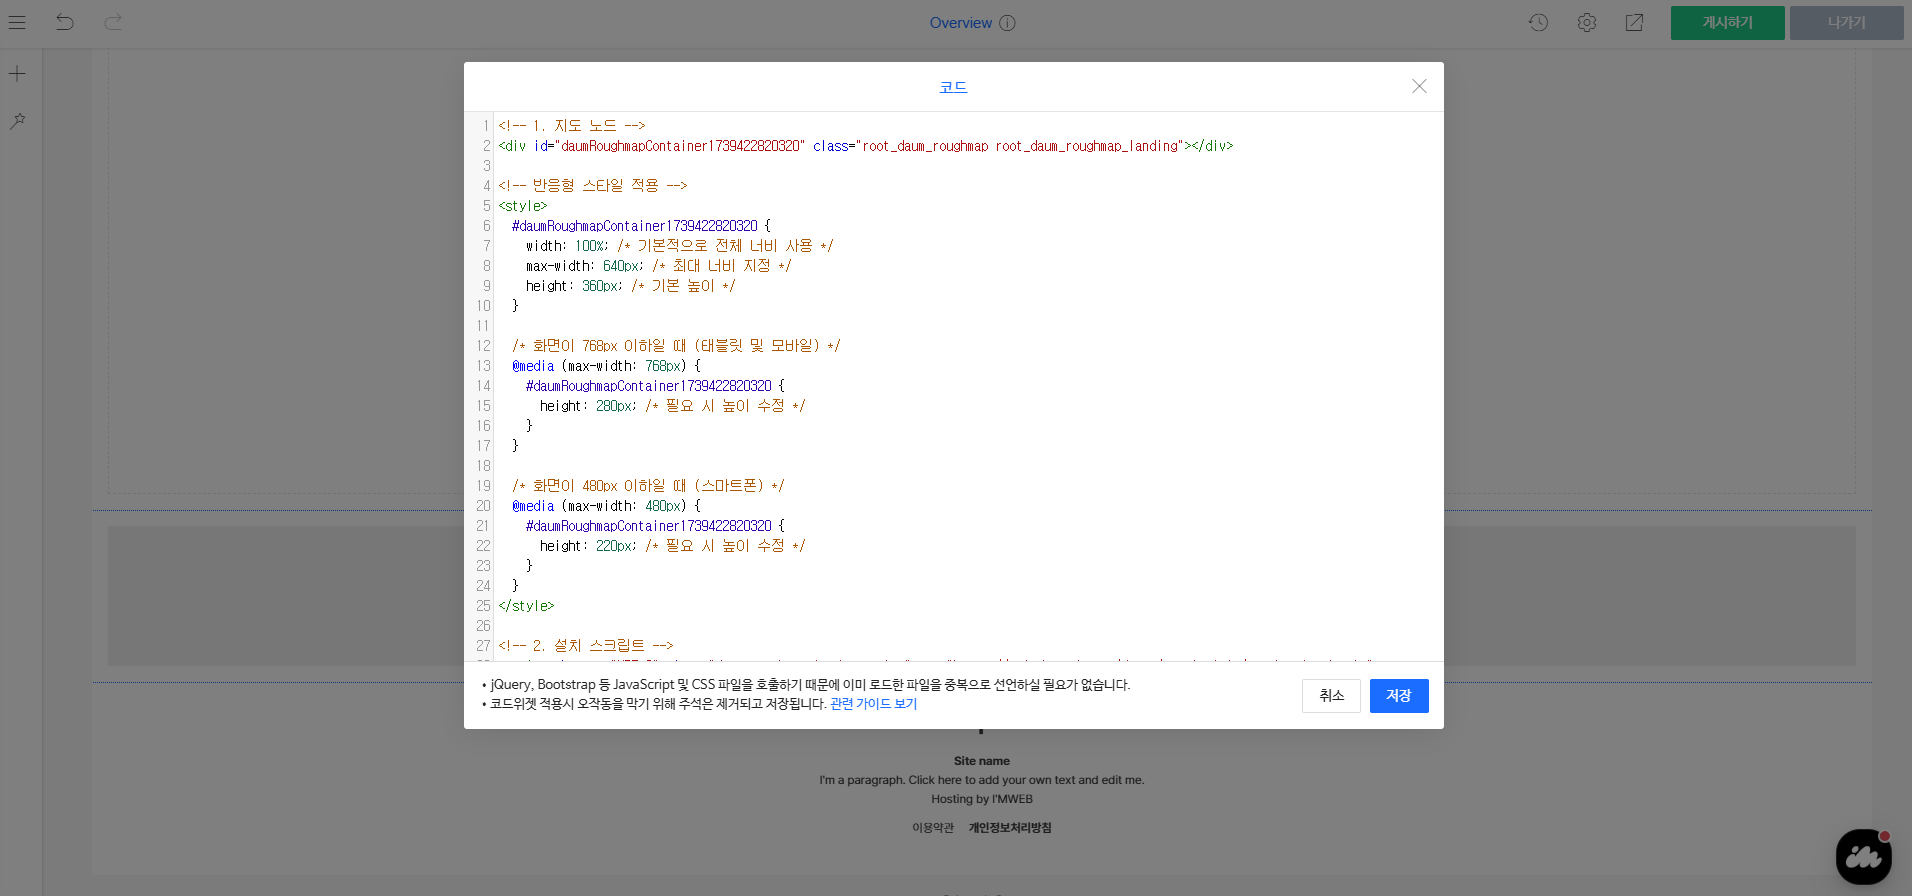Click the 개인정보처리방침 footer link
The height and width of the screenshot is (896, 1912).
click(x=1010, y=828)
